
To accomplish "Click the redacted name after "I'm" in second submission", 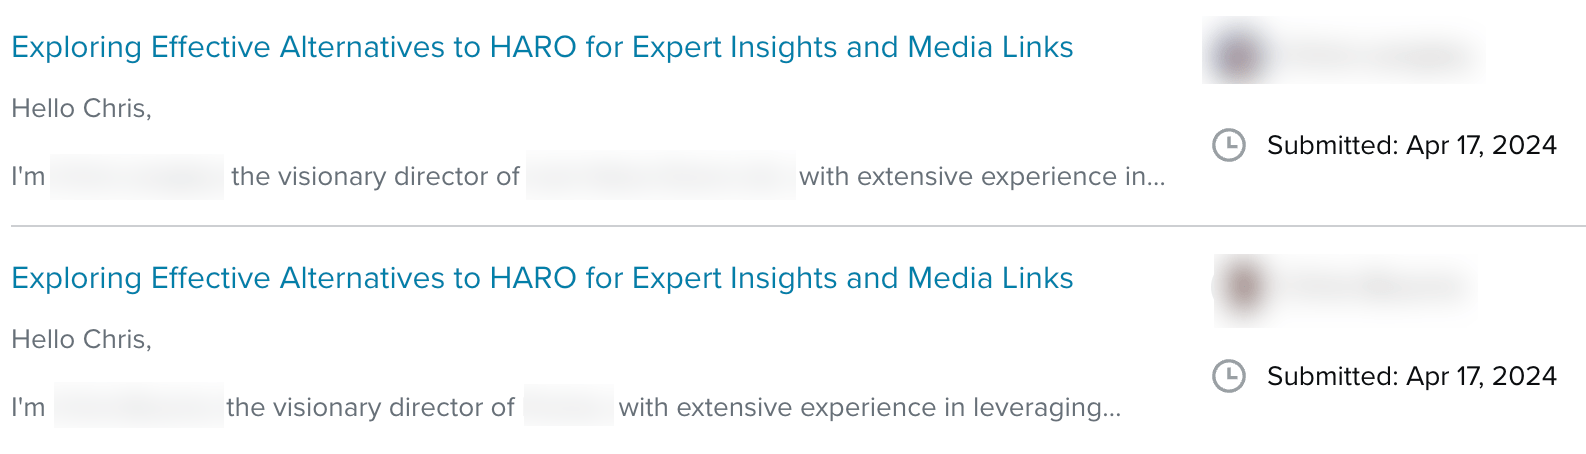I will [138, 407].
